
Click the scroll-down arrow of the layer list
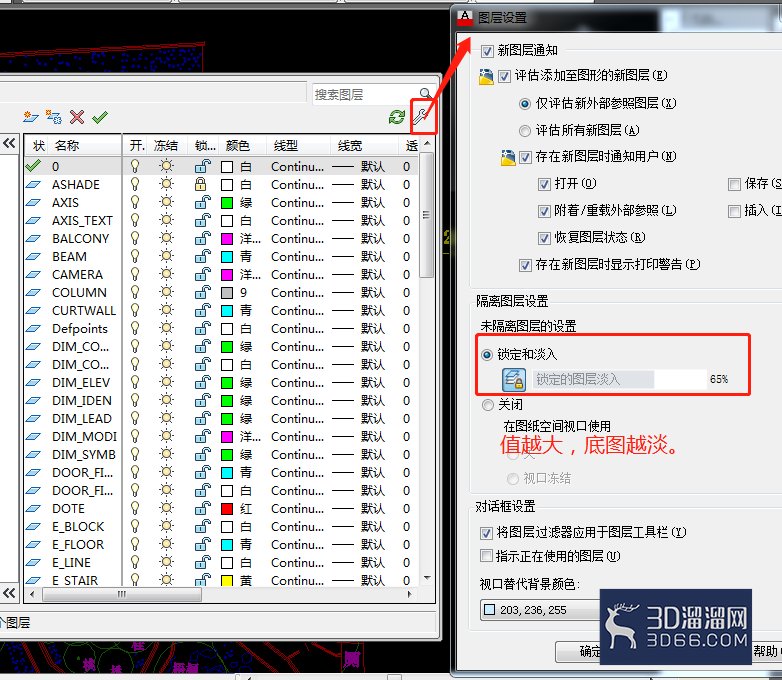427,578
